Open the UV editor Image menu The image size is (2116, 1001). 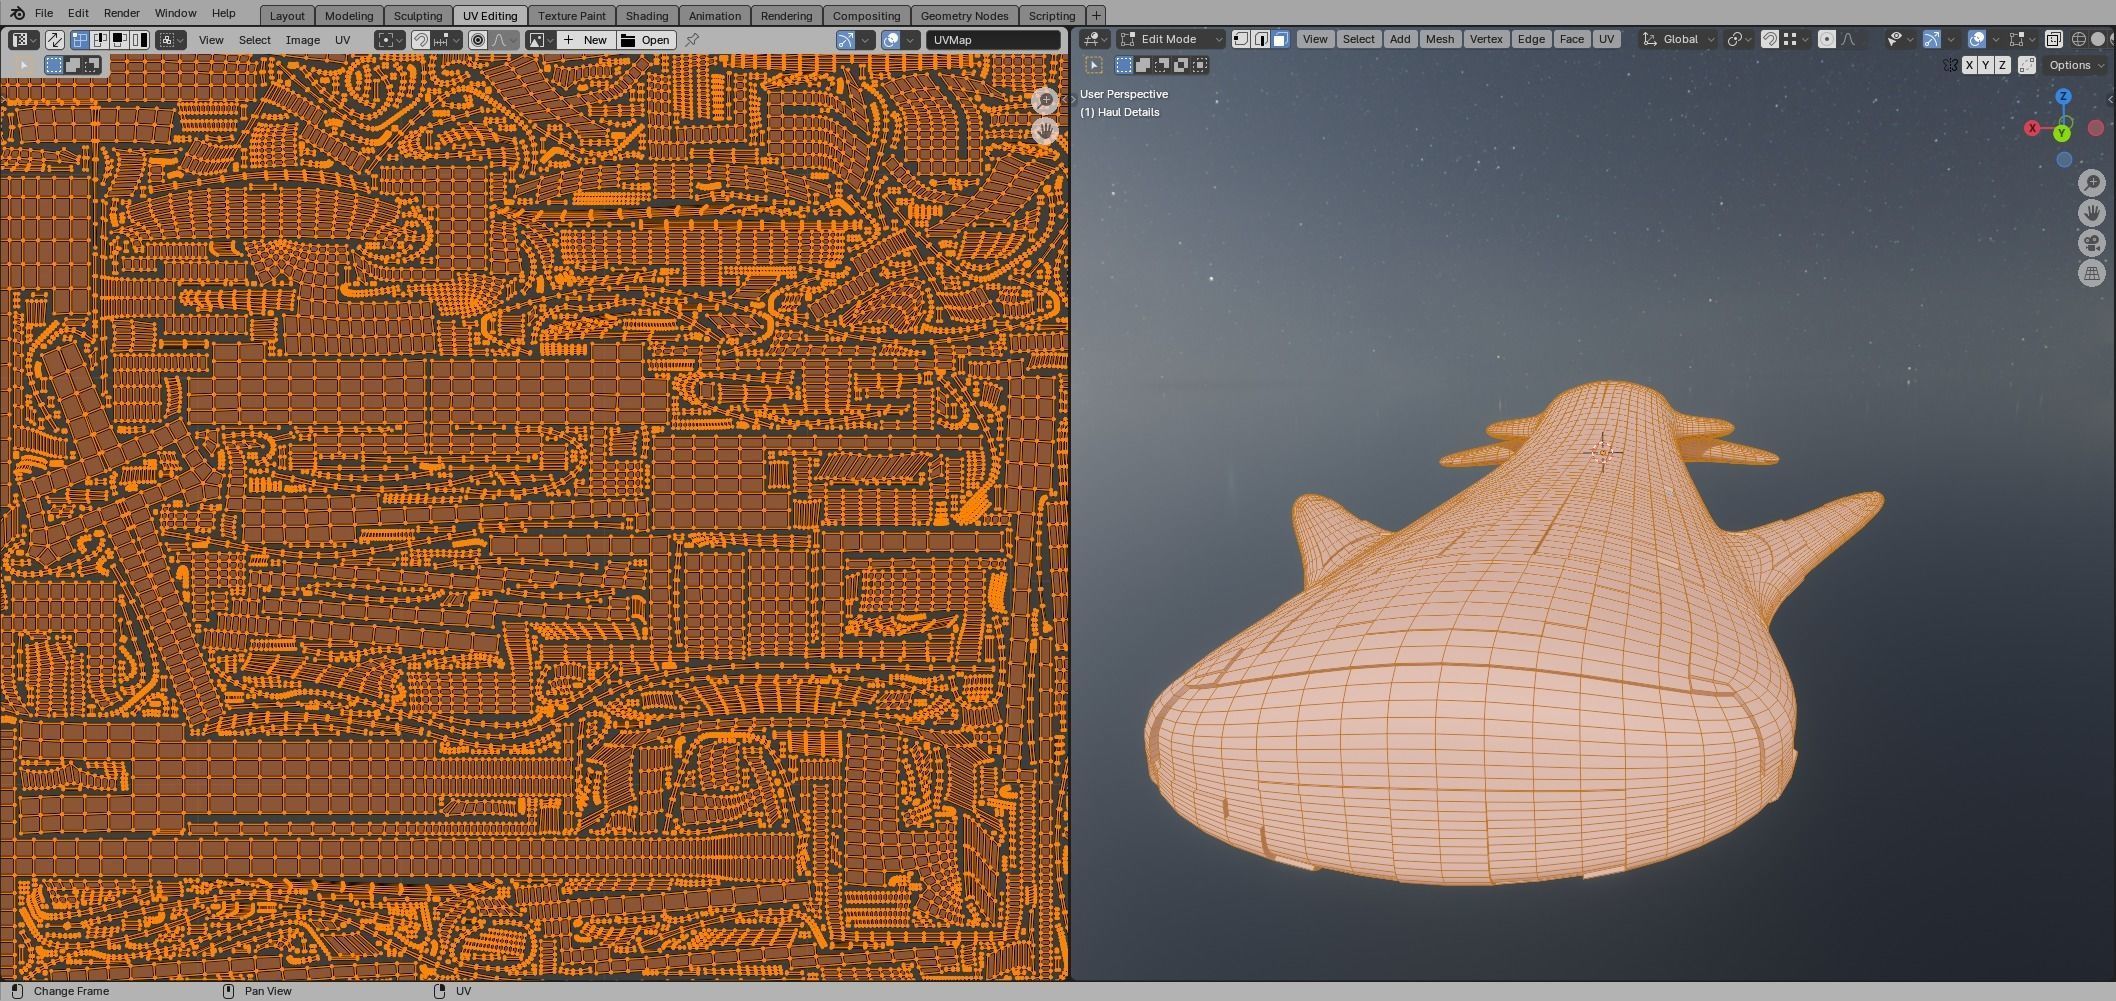[303, 40]
